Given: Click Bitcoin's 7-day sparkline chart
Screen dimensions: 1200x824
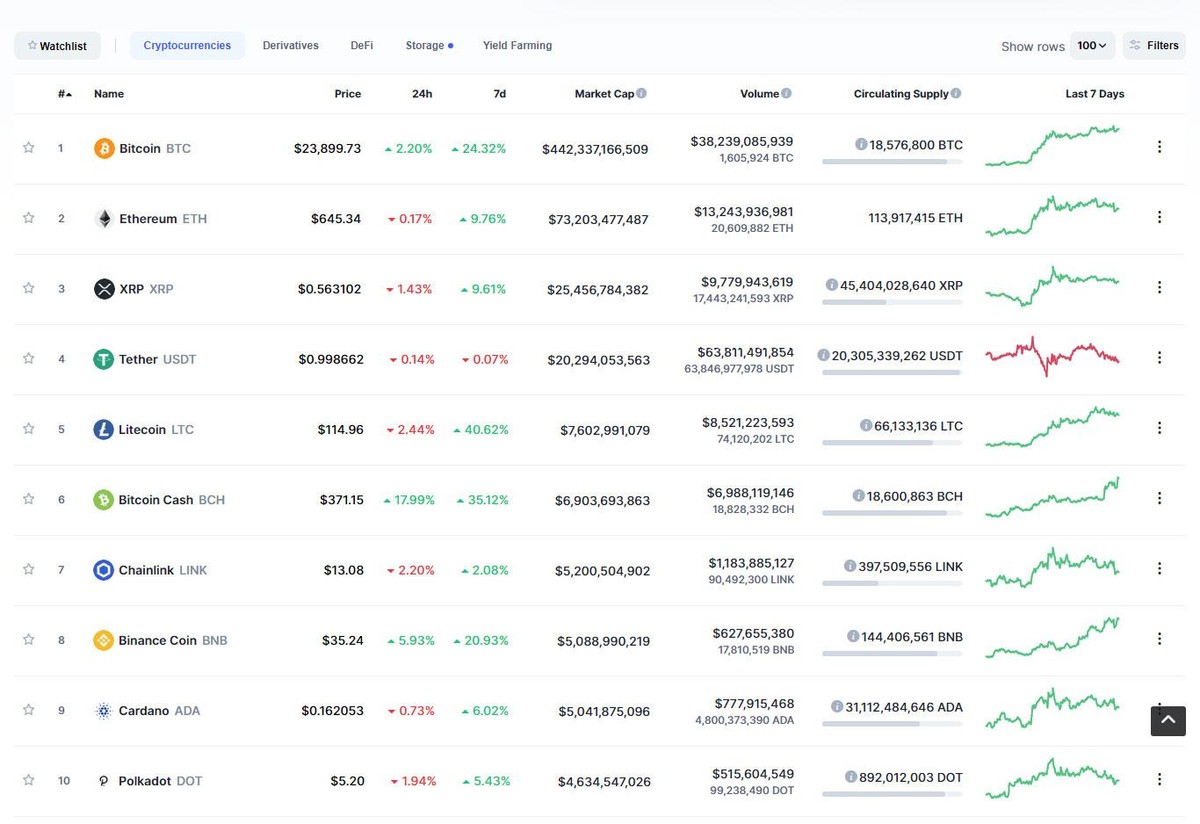Looking at the screenshot, I should 1052,146.
